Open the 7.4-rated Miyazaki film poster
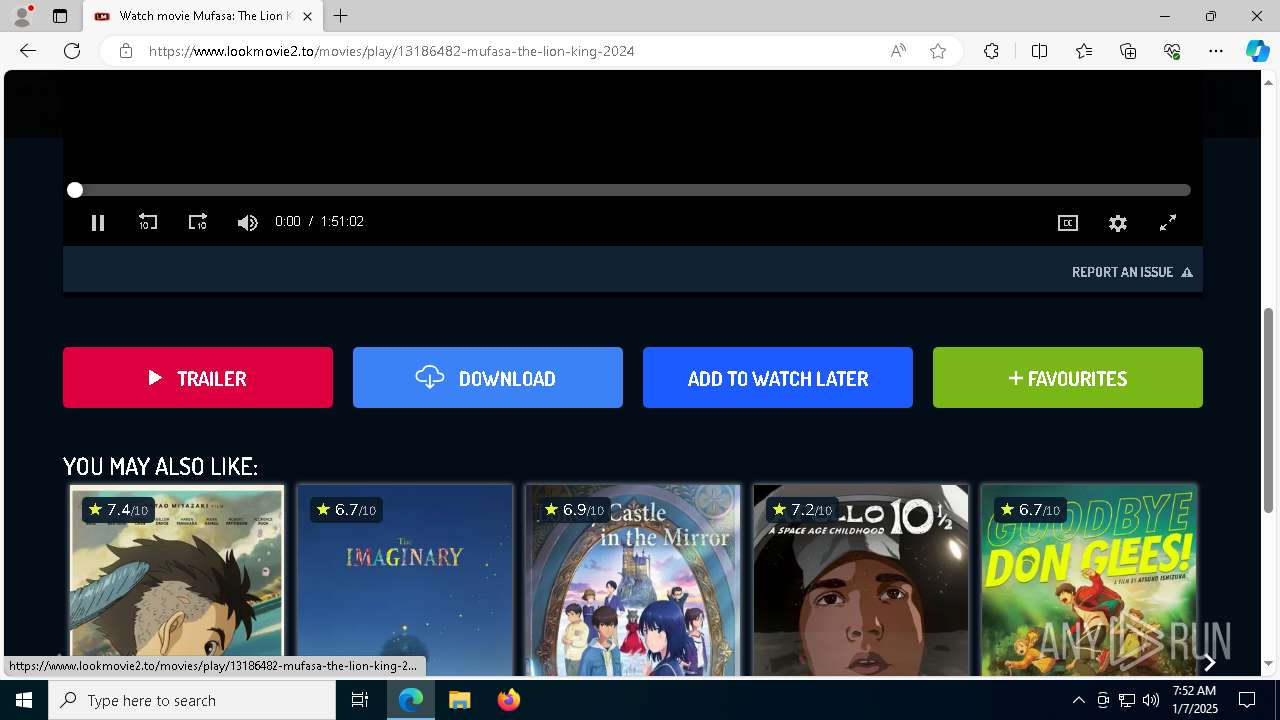The image size is (1280, 720). tap(177, 580)
